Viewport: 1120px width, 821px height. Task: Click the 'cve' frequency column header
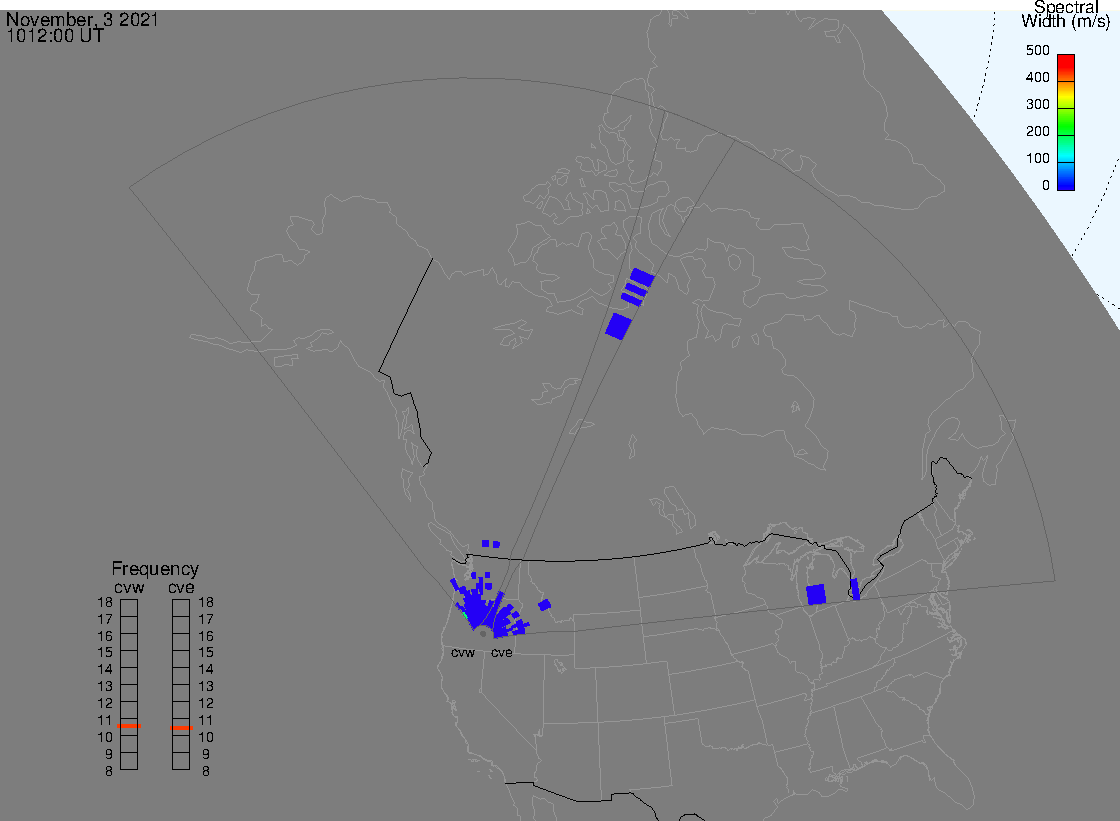[x=181, y=587]
